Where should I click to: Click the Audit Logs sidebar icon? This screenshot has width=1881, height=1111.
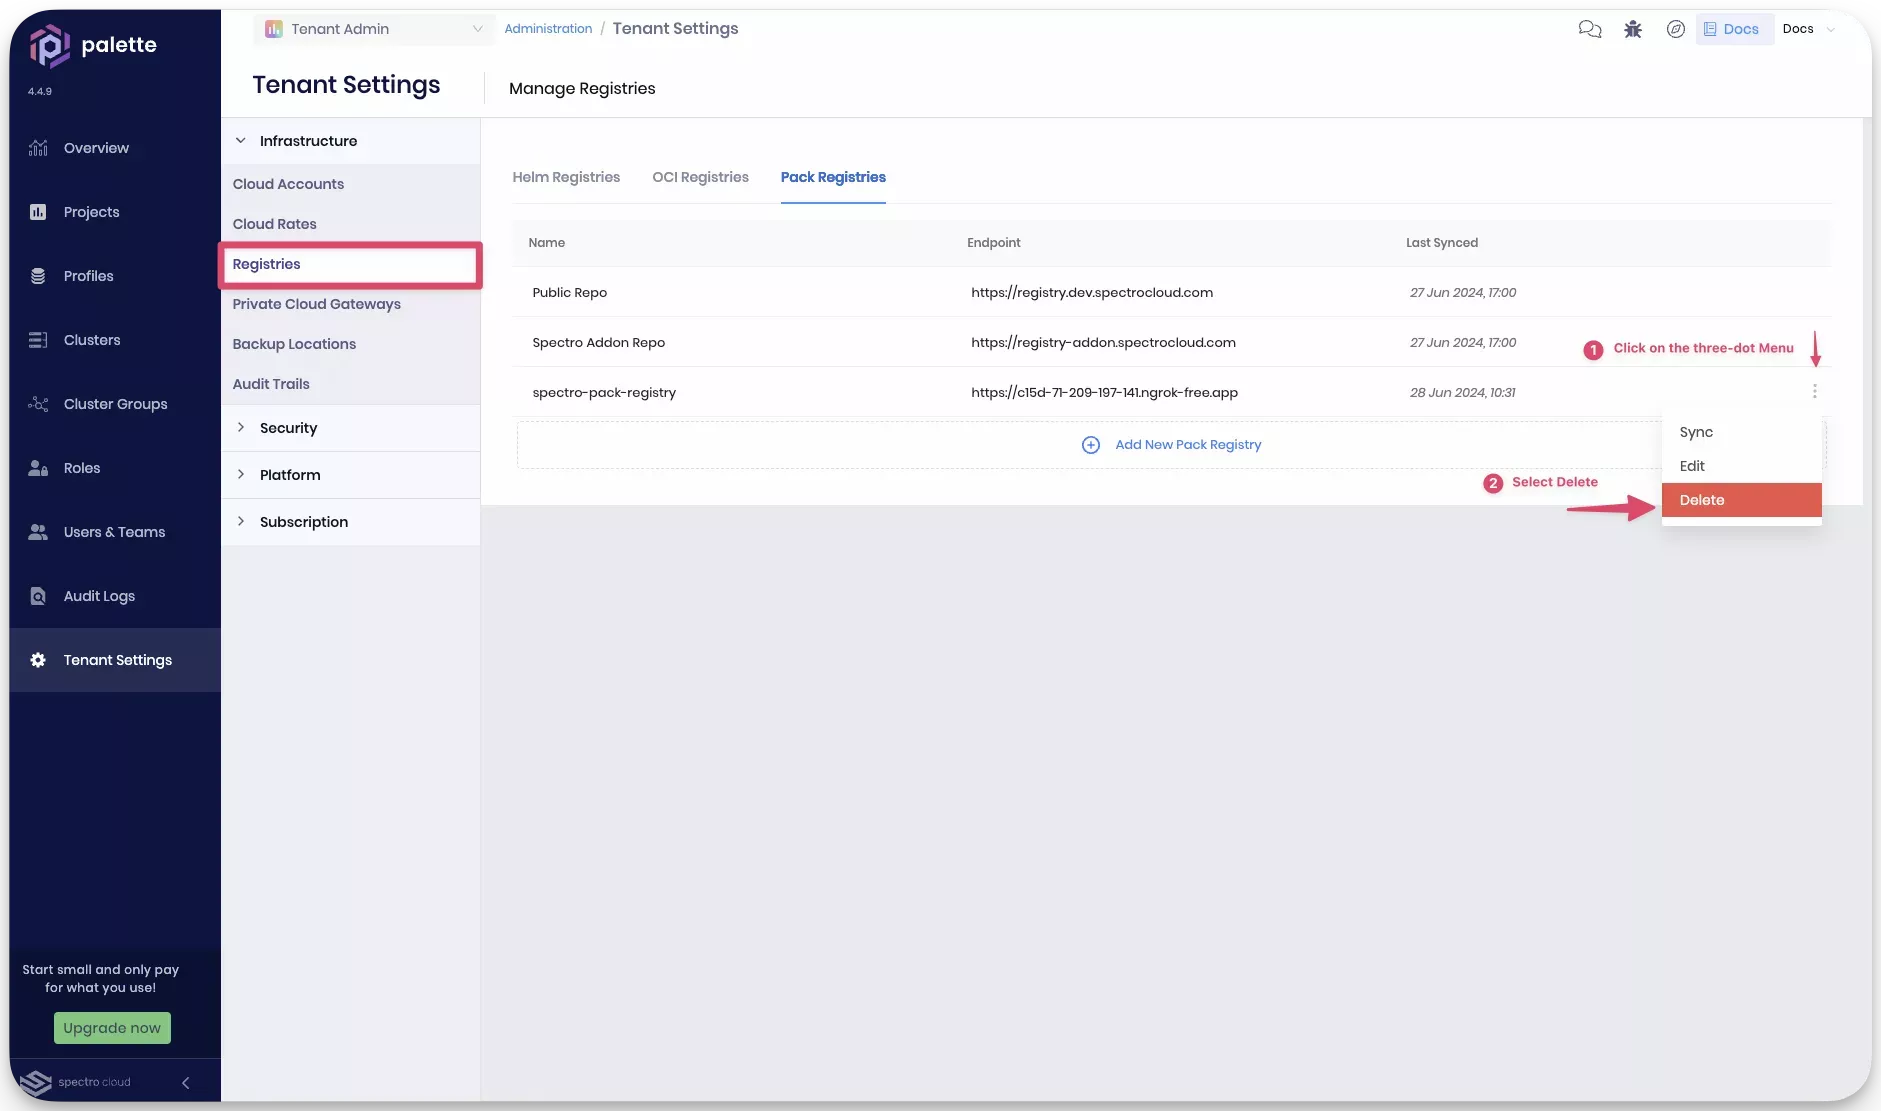(x=38, y=596)
